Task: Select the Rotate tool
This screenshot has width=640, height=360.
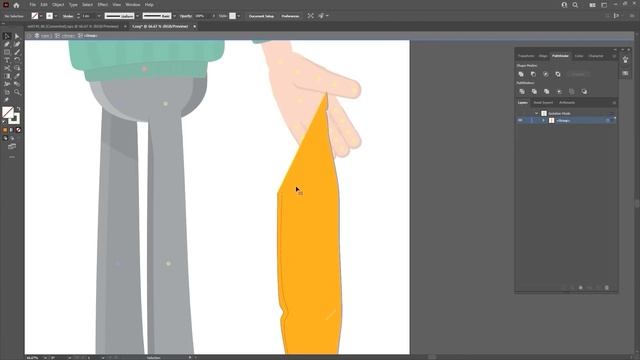Action: 17,60
